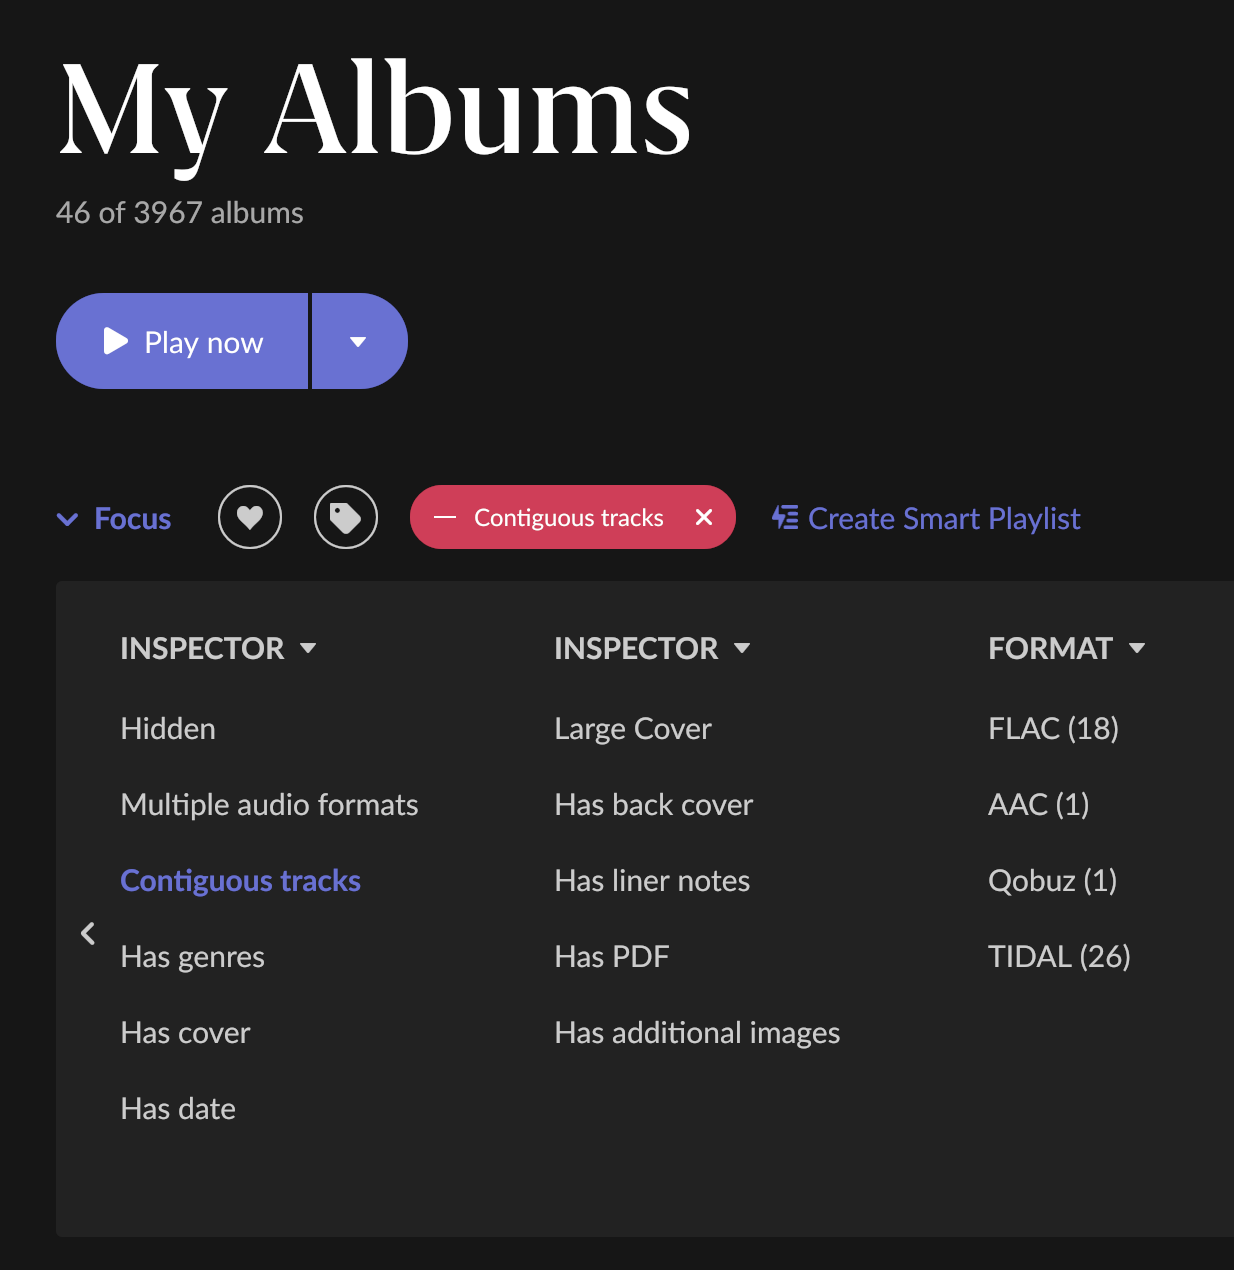Viewport: 1234px width, 1270px height.
Task: Click Create Smart Playlist link
Action: (944, 519)
